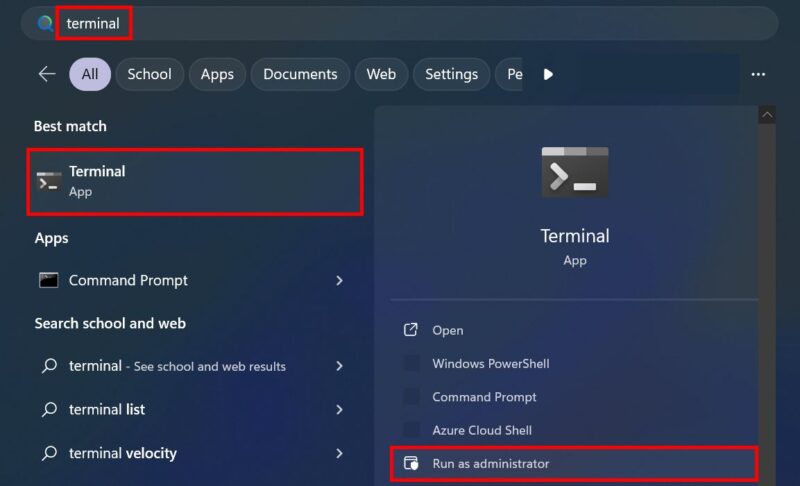This screenshot has height=486, width=800.
Task: Select the cut-off "Pe" filter tab
Action: pyautogui.click(x=510, y=74)
